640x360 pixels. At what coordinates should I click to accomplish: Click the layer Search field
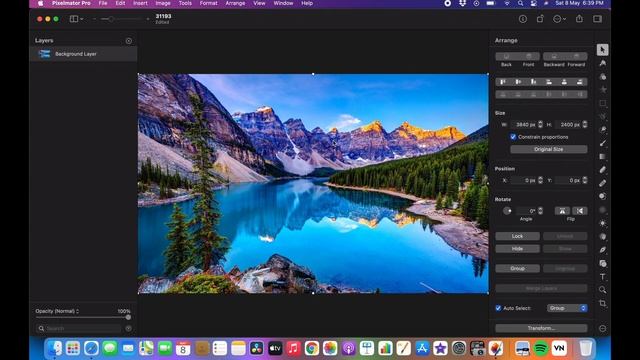[x=79, y=328]
